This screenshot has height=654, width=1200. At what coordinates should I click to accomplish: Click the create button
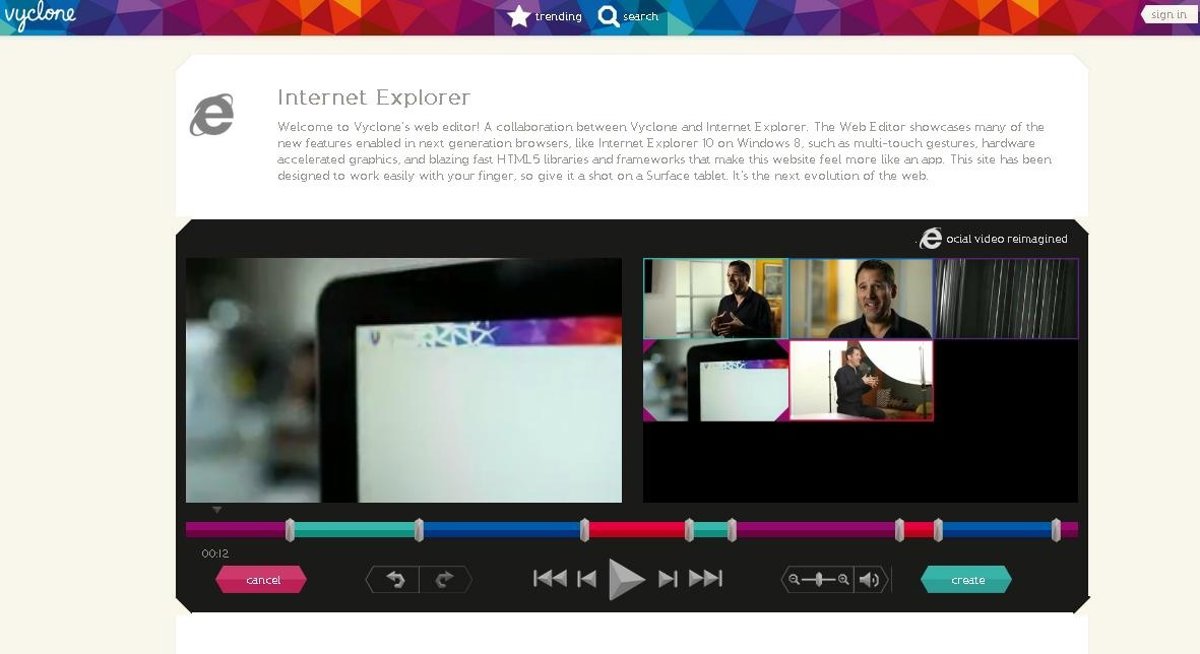click(x=967, y=580)
